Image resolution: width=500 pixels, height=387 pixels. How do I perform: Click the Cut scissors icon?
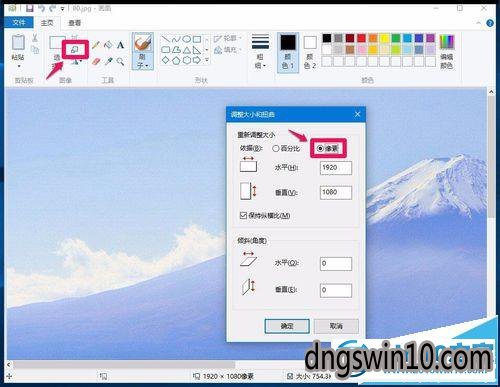[35, 37]
